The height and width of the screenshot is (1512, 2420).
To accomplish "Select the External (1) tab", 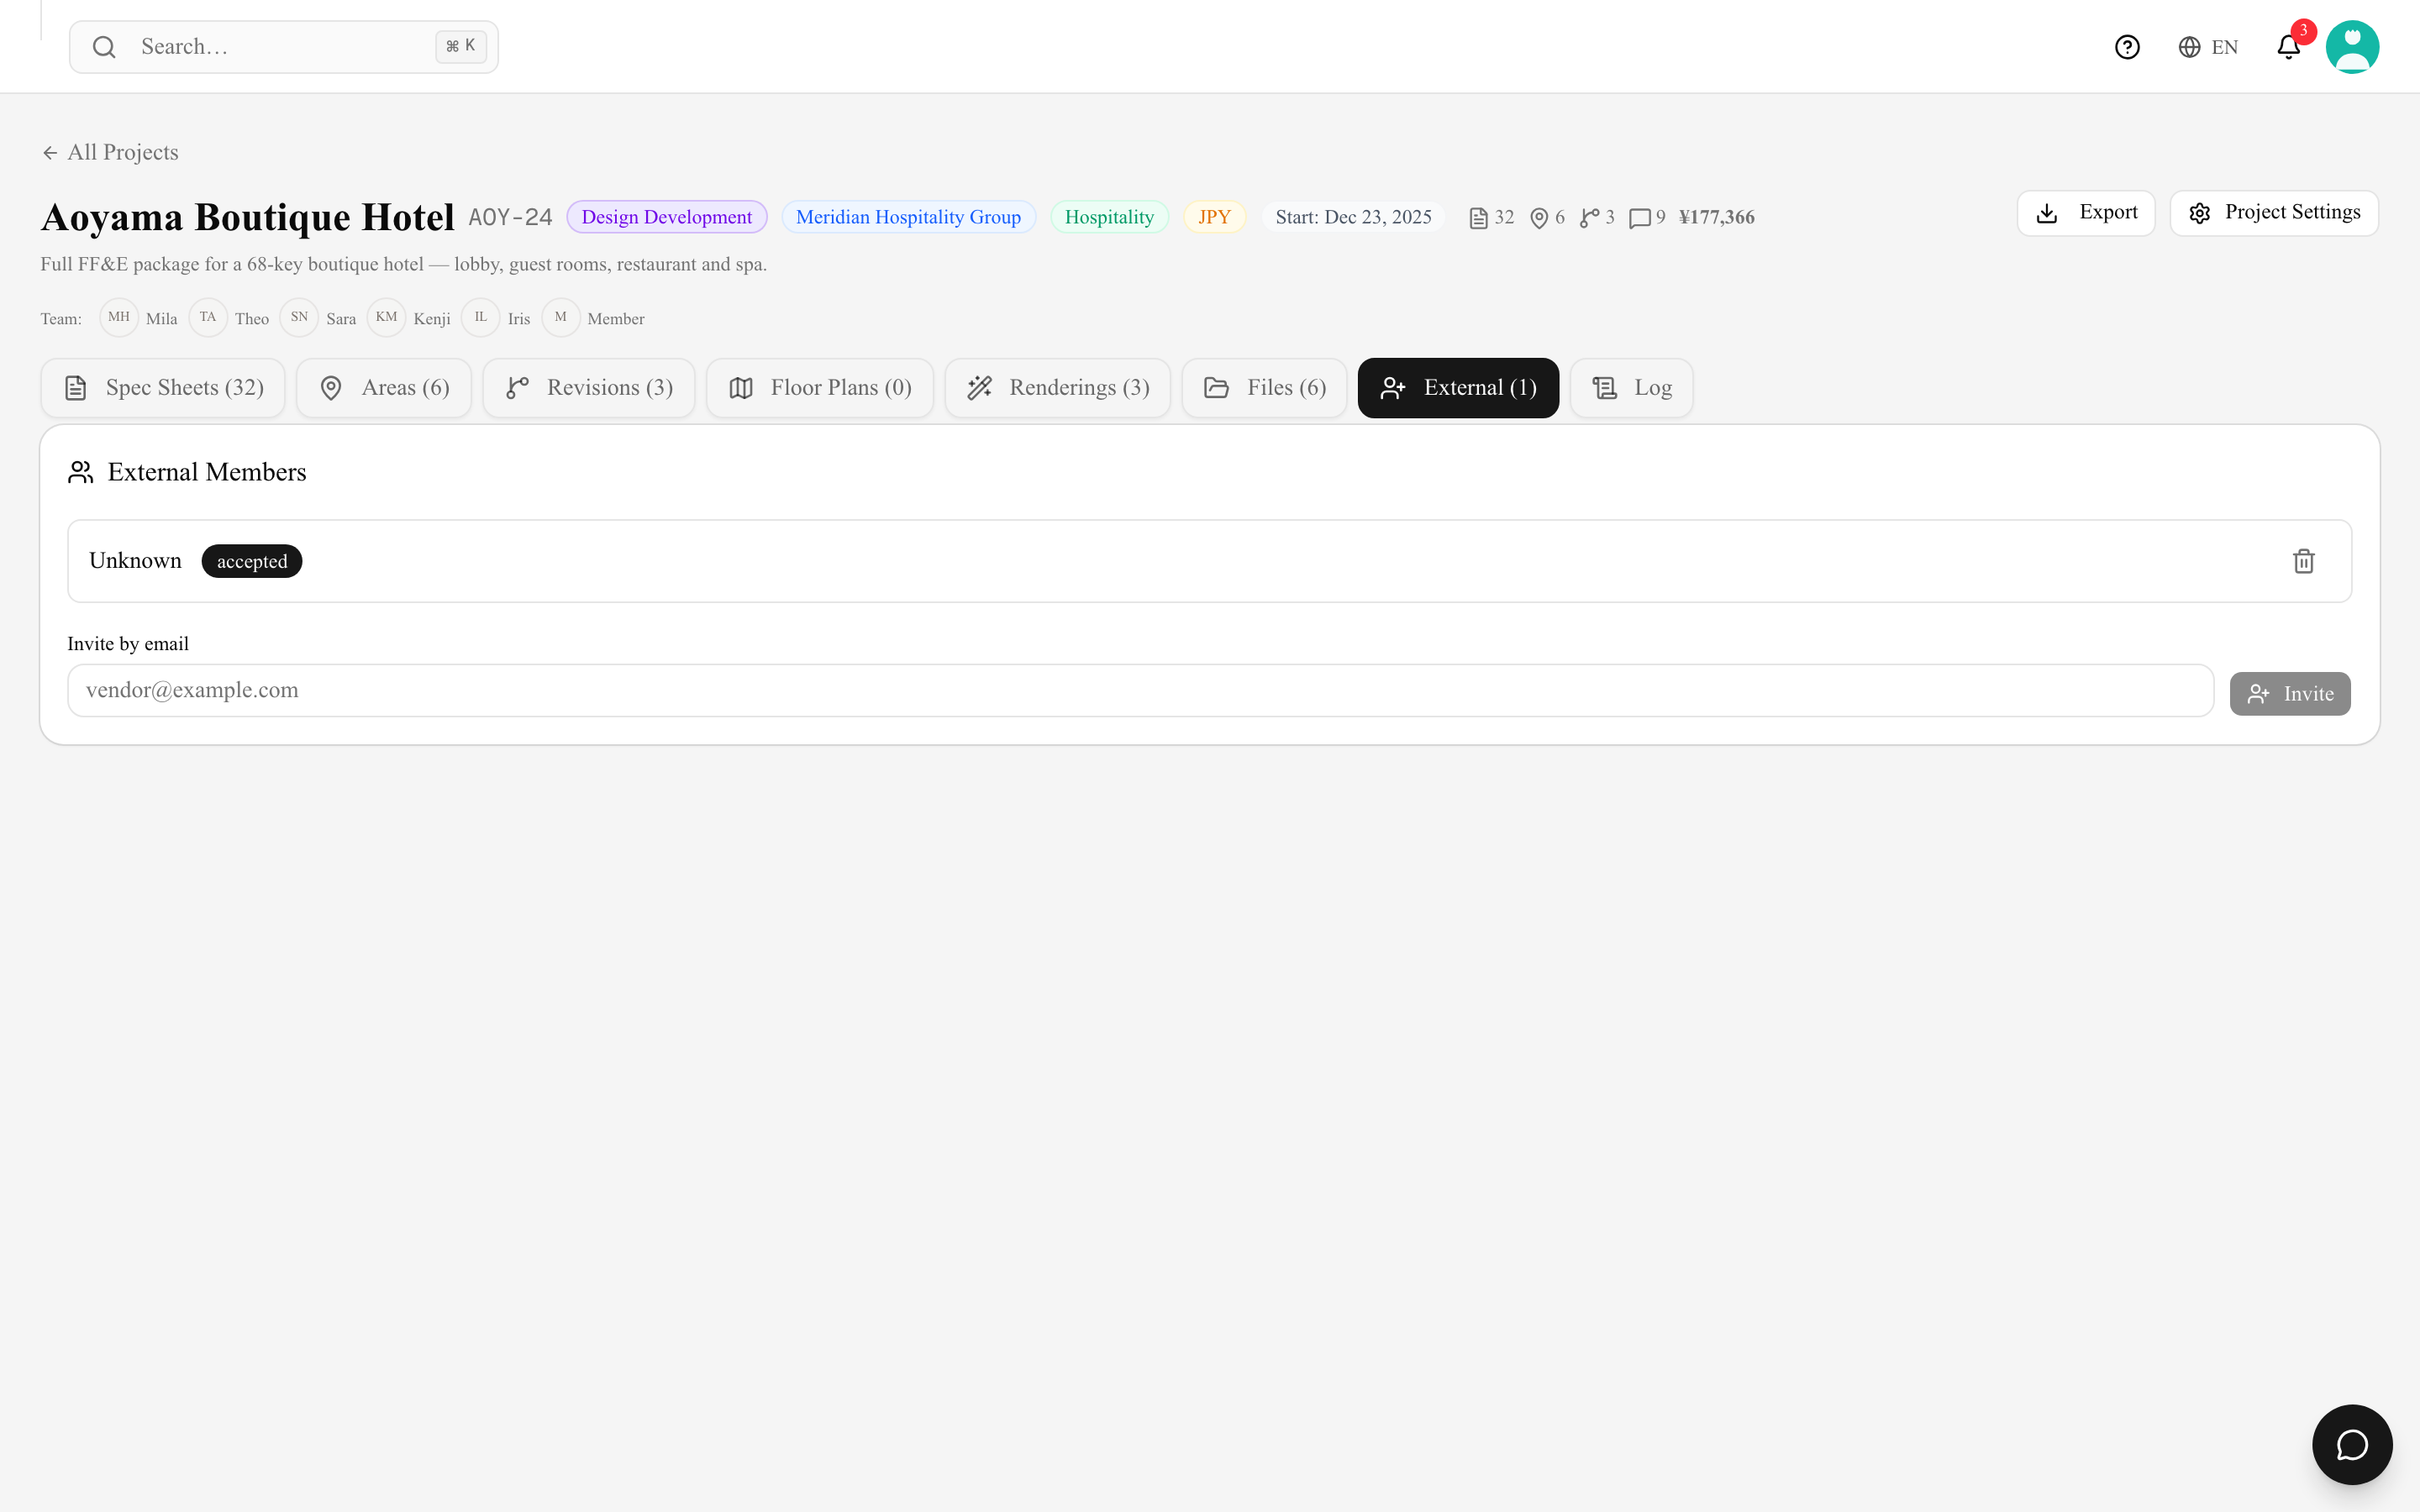I will click(1458, 388).
